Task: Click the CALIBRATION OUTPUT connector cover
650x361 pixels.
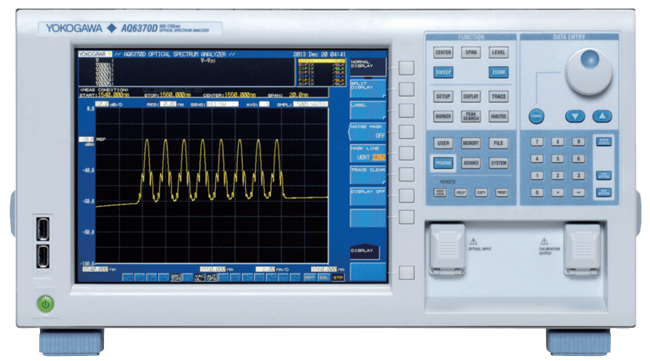Action: click(582, 249)
